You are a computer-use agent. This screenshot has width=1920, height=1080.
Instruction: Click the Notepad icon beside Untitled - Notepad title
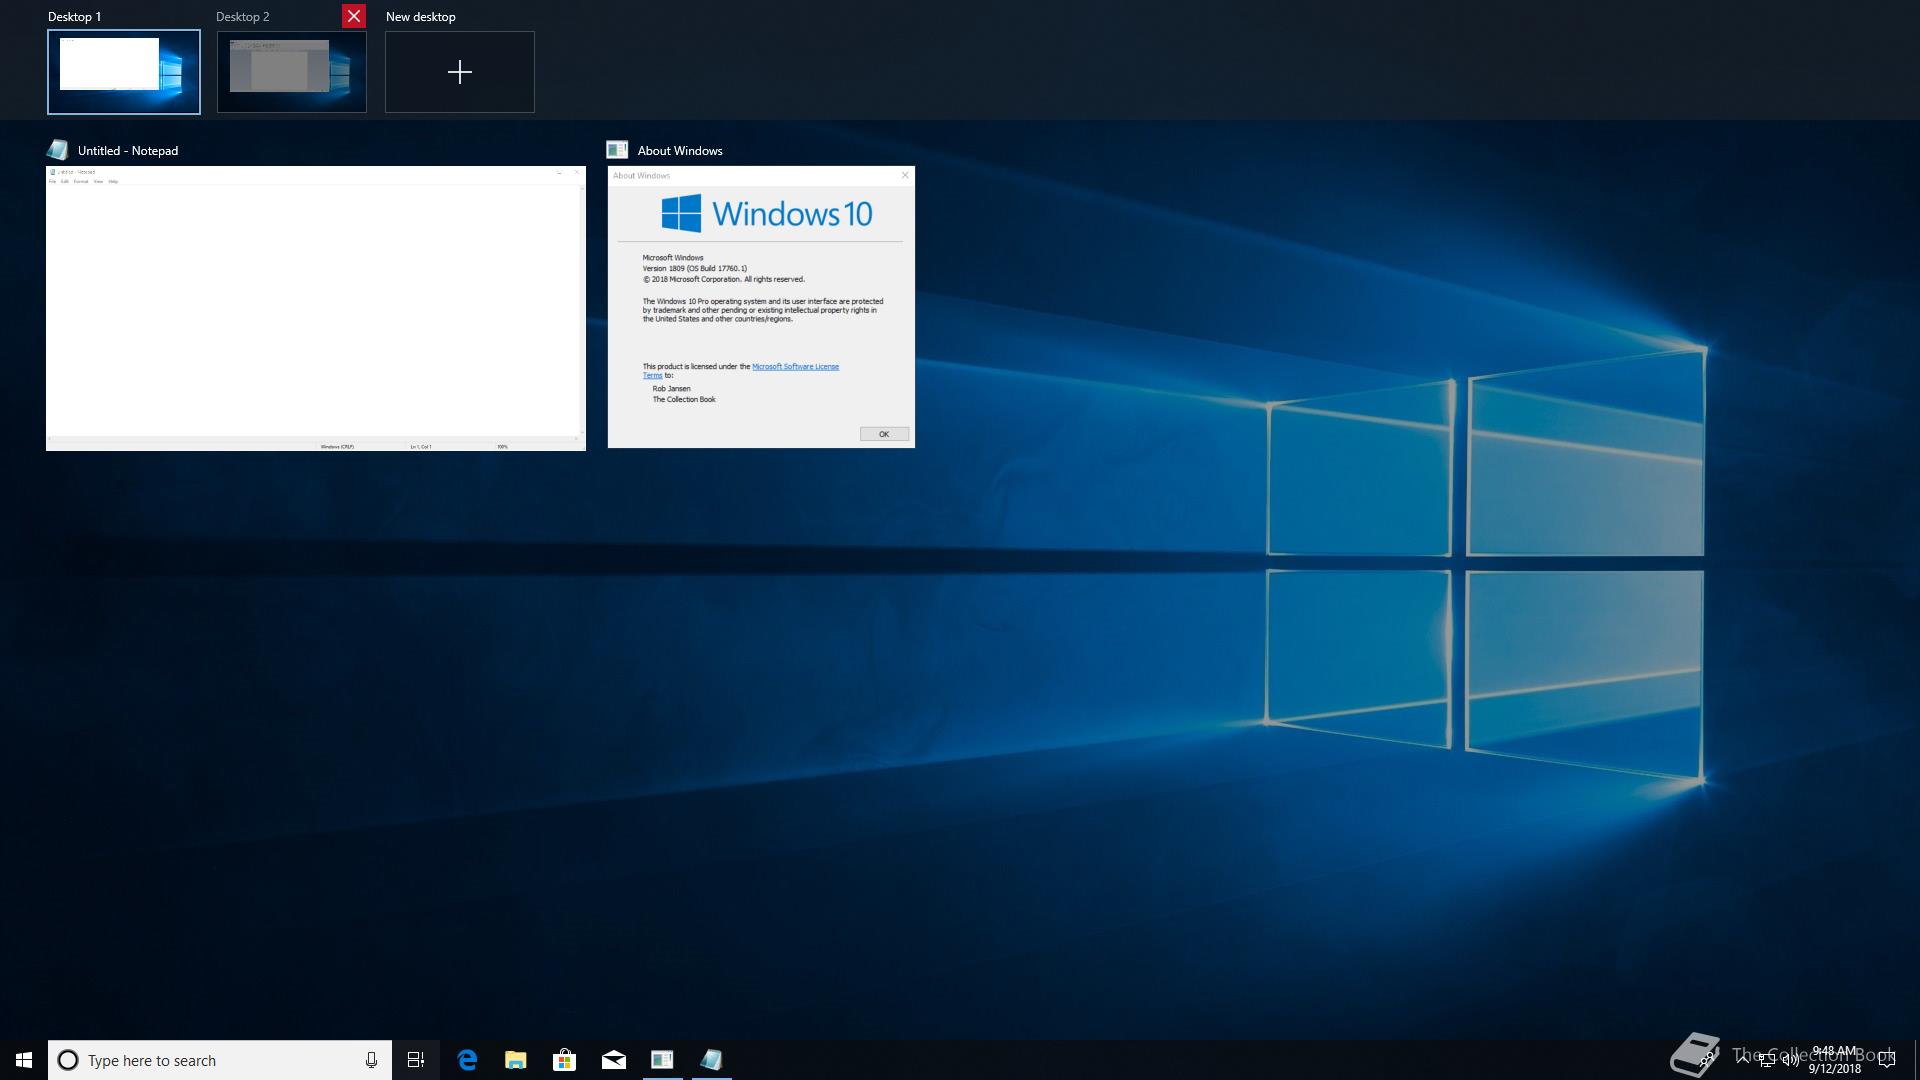(x=58, y=150)
